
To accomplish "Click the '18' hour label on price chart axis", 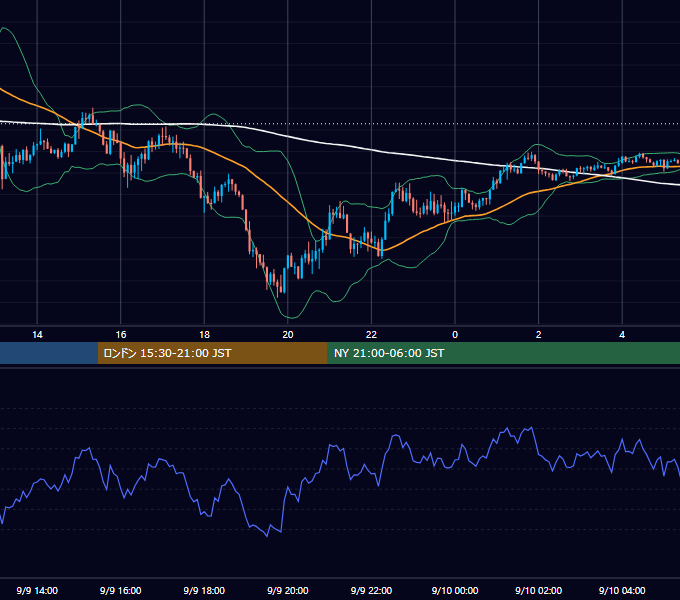I will click(x=204, y=335).
